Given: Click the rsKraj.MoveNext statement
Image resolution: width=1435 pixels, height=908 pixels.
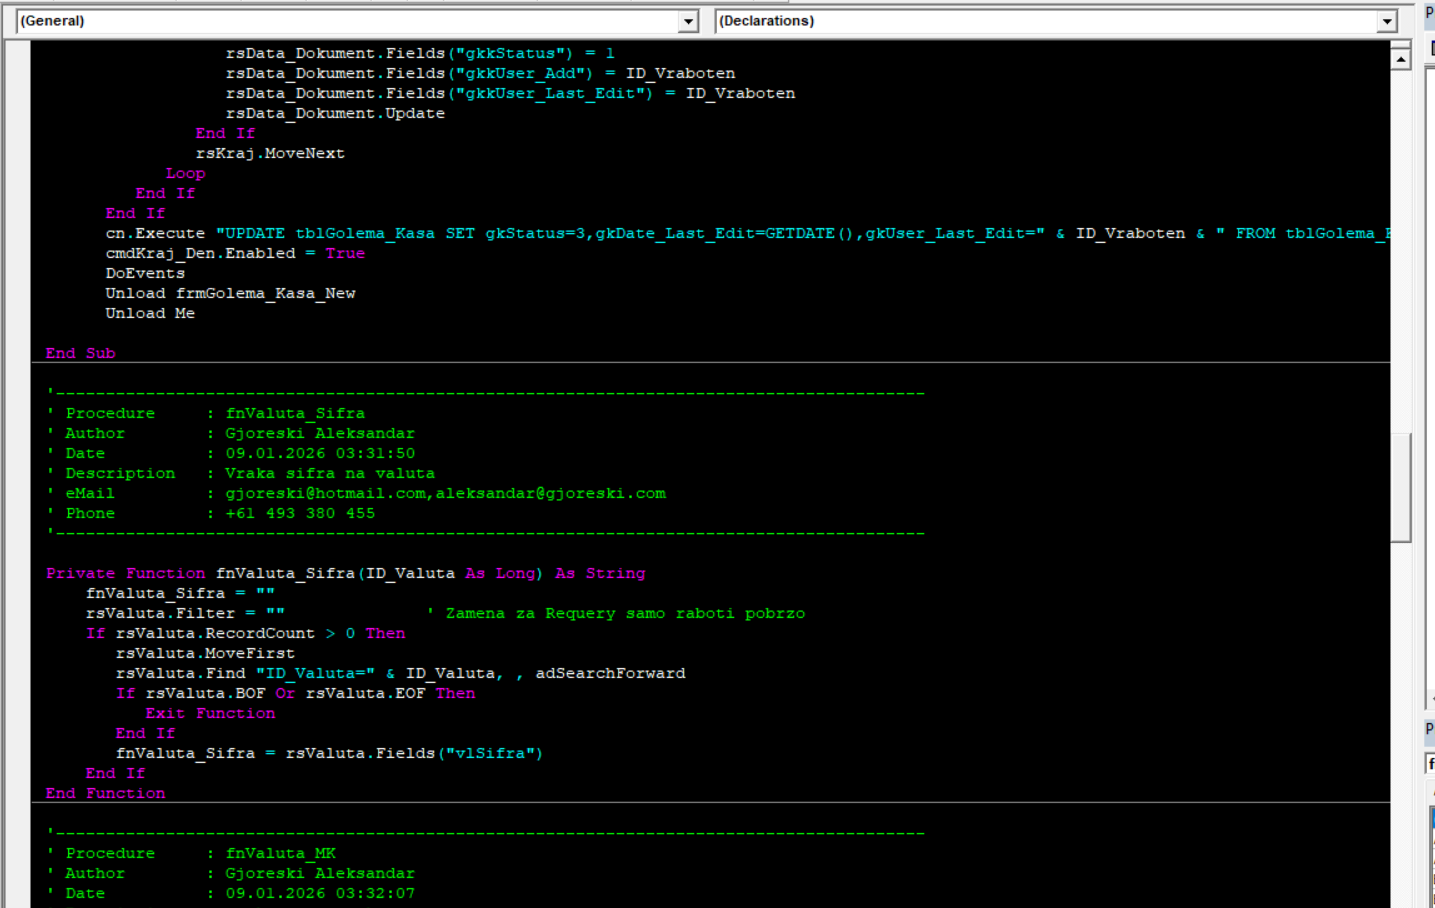Looking at the screenshot, I should (x=270, y=153).
